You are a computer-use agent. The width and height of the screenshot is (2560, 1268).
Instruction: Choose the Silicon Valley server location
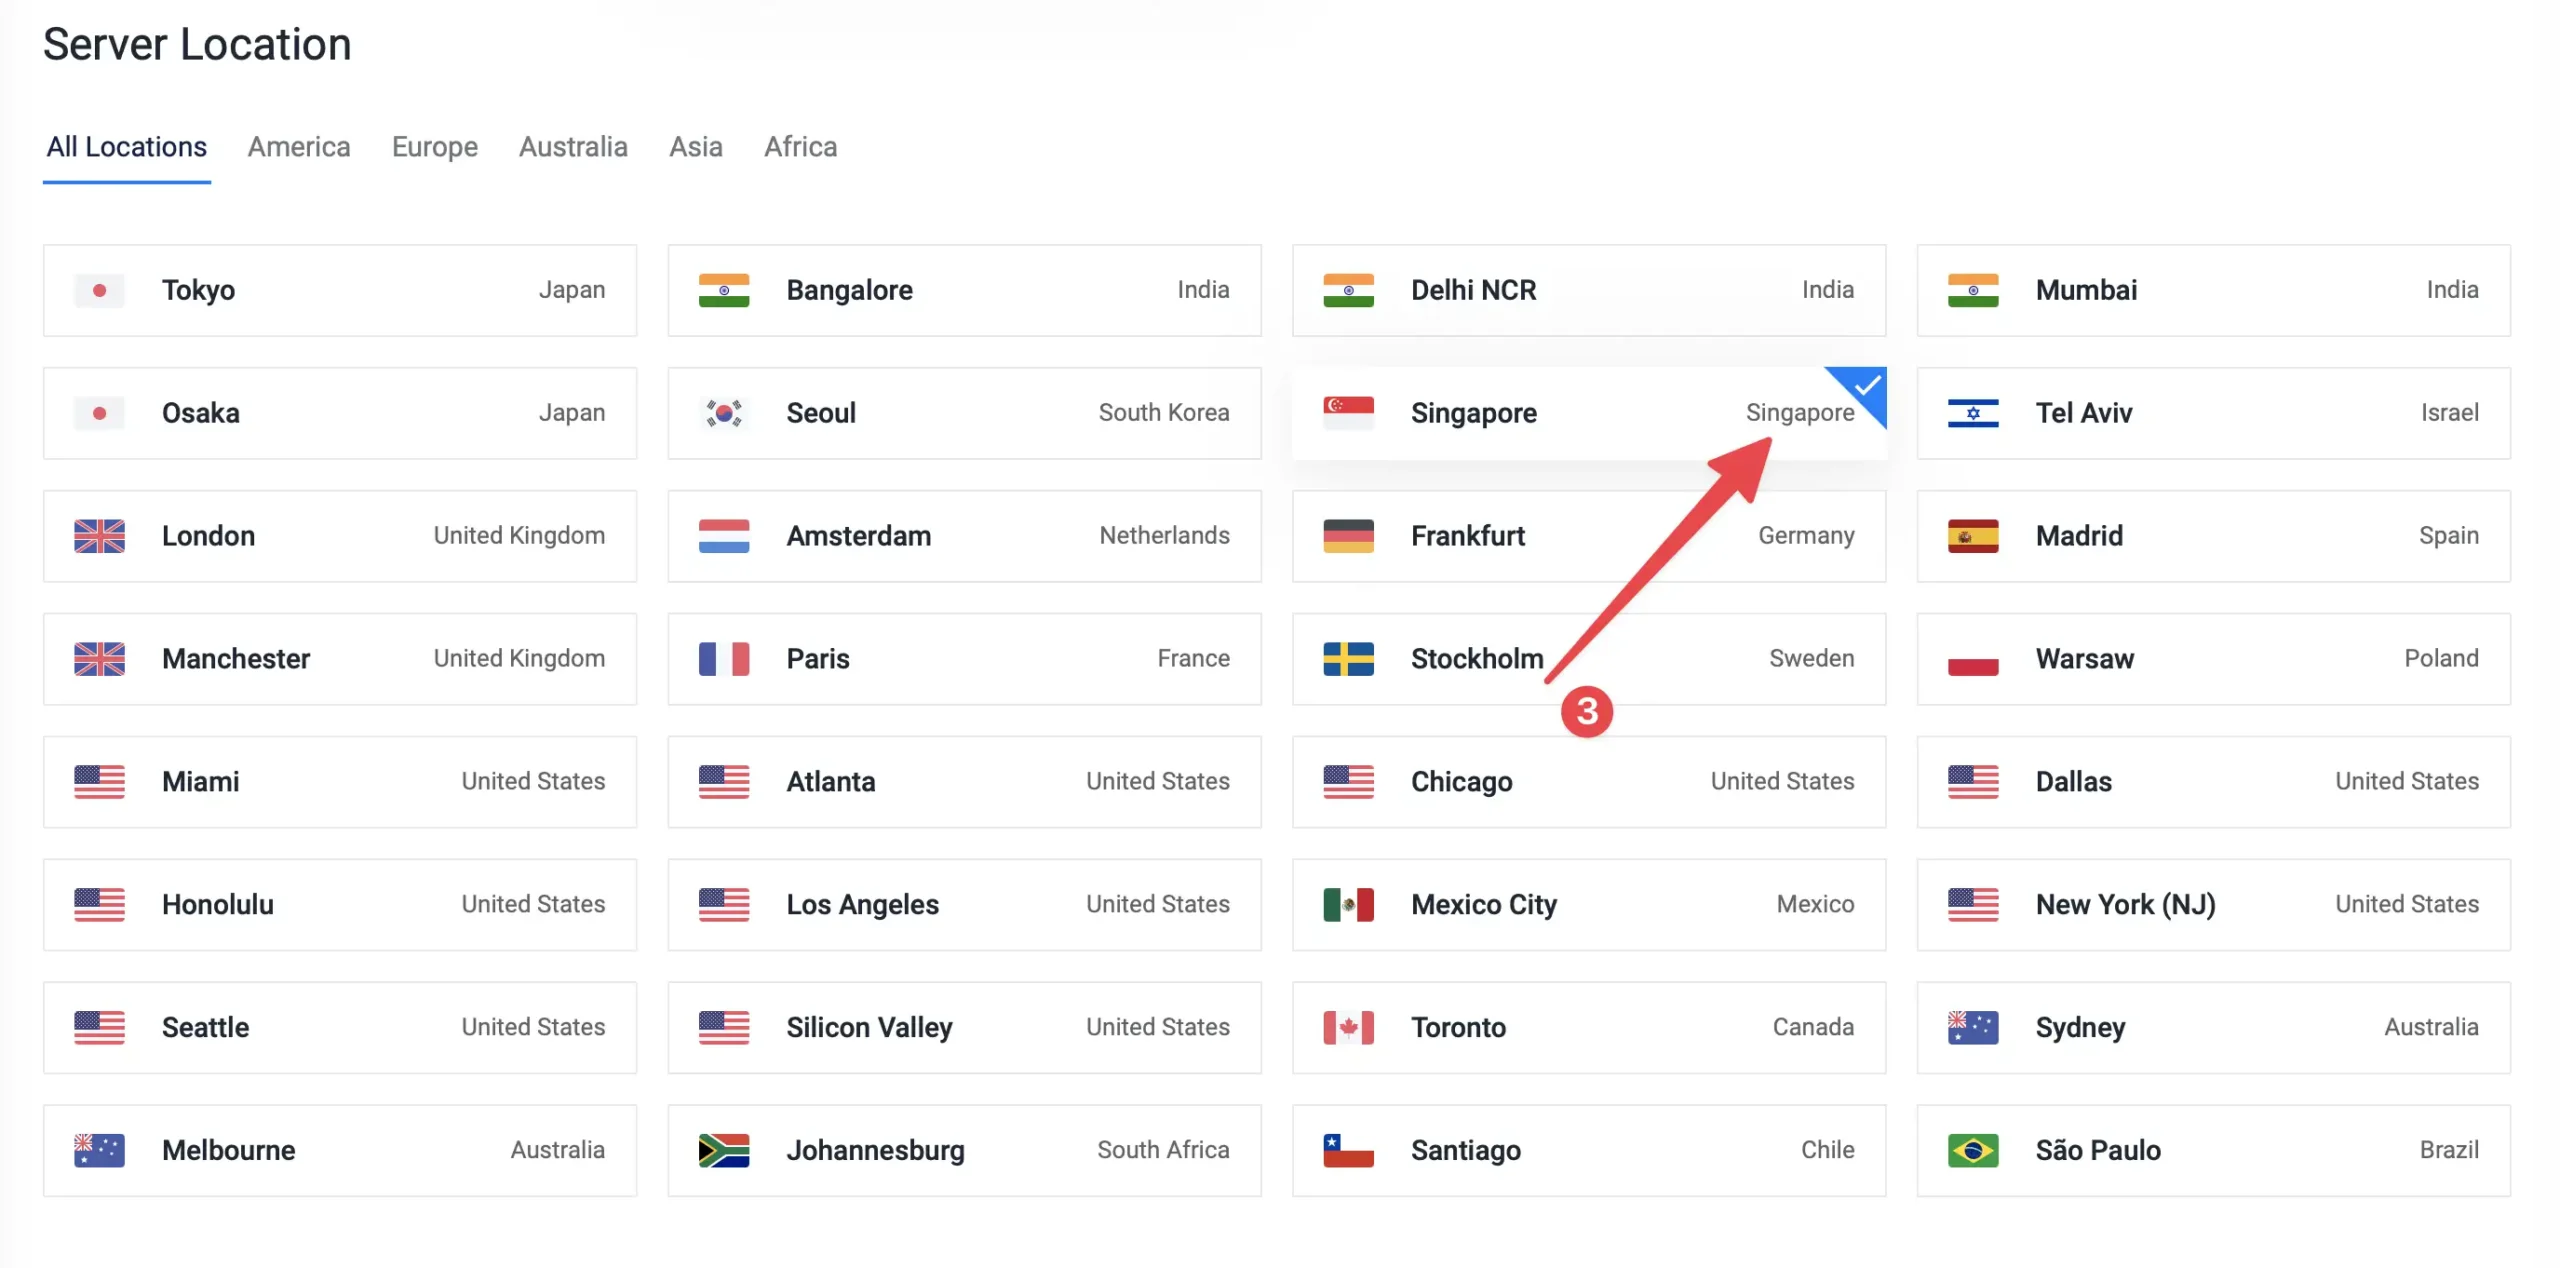(x=964, y=1027)
